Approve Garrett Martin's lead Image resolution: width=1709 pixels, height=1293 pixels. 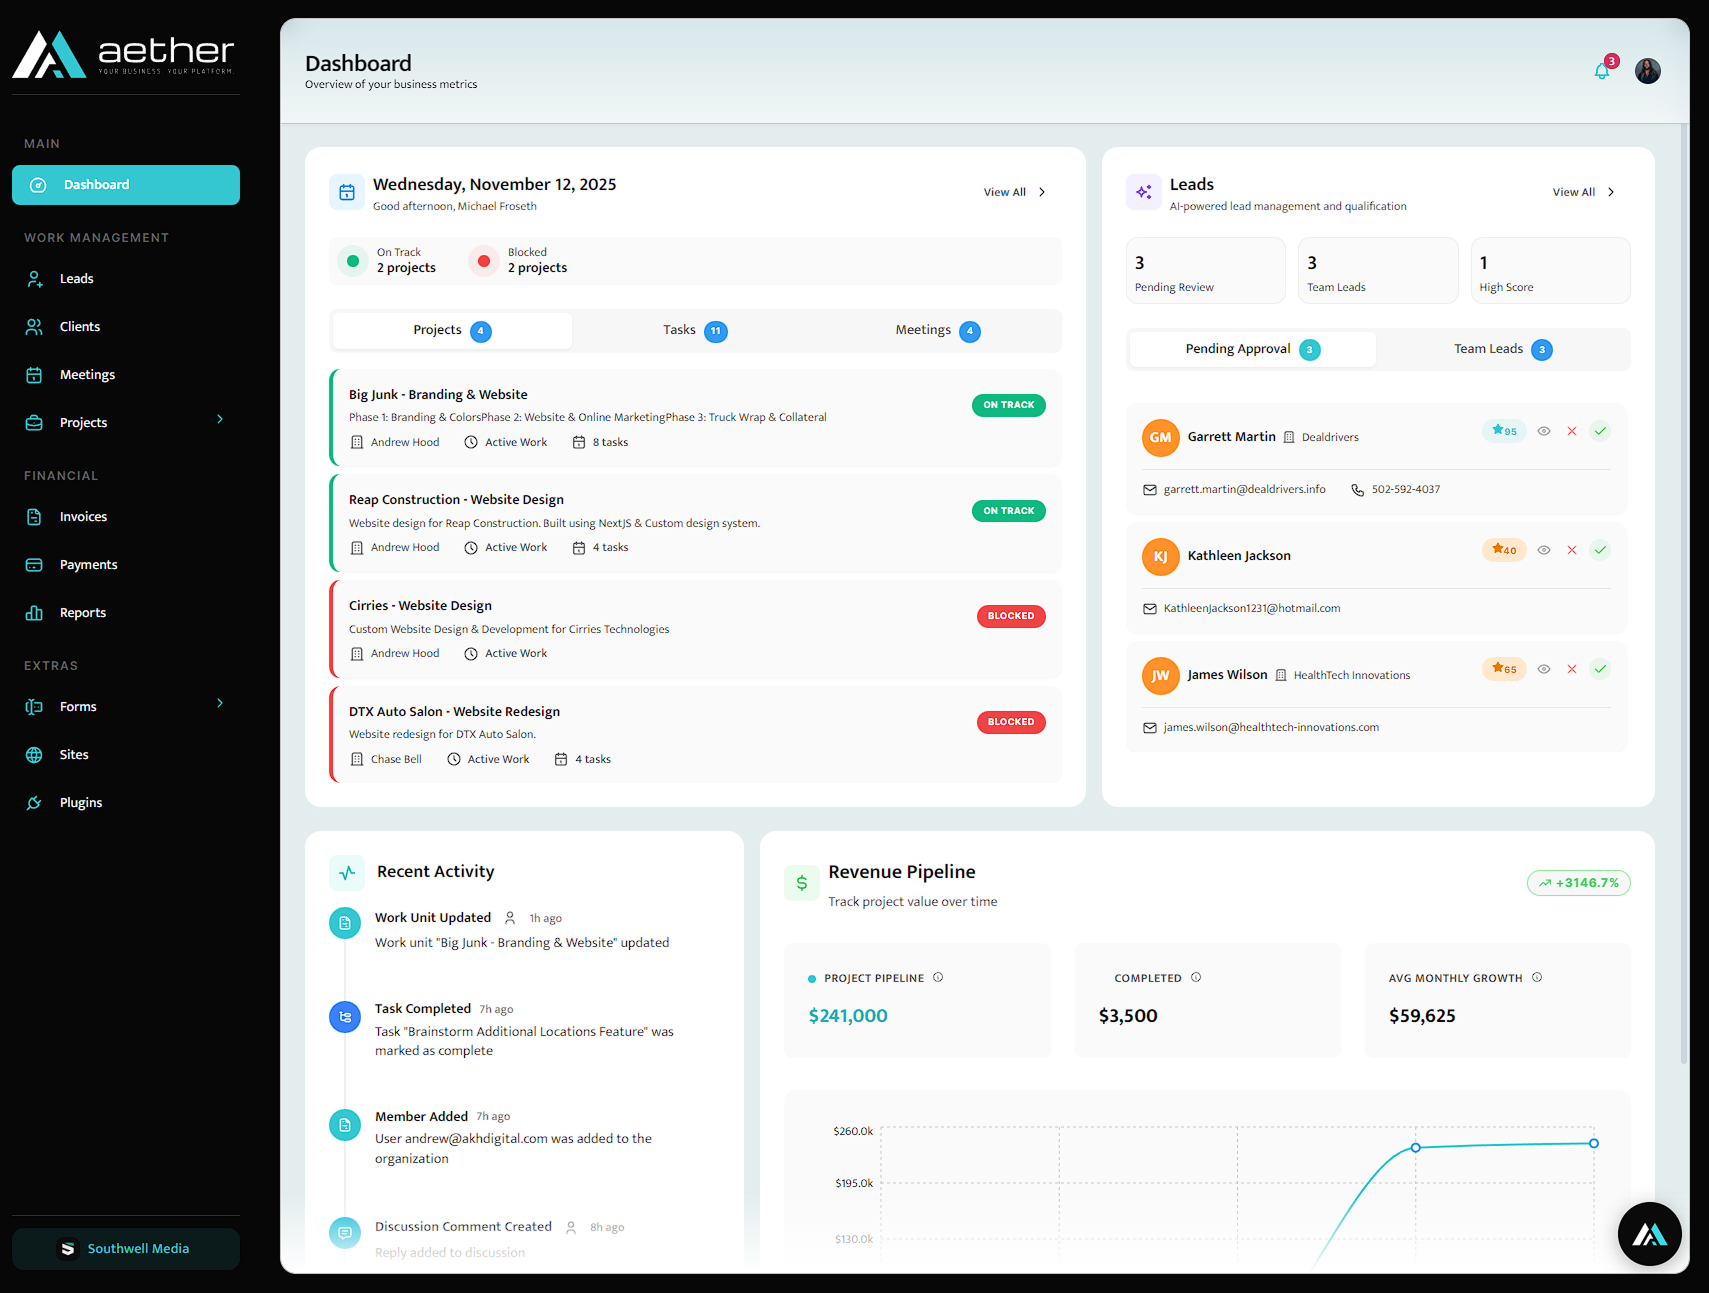pos(1600,431)
